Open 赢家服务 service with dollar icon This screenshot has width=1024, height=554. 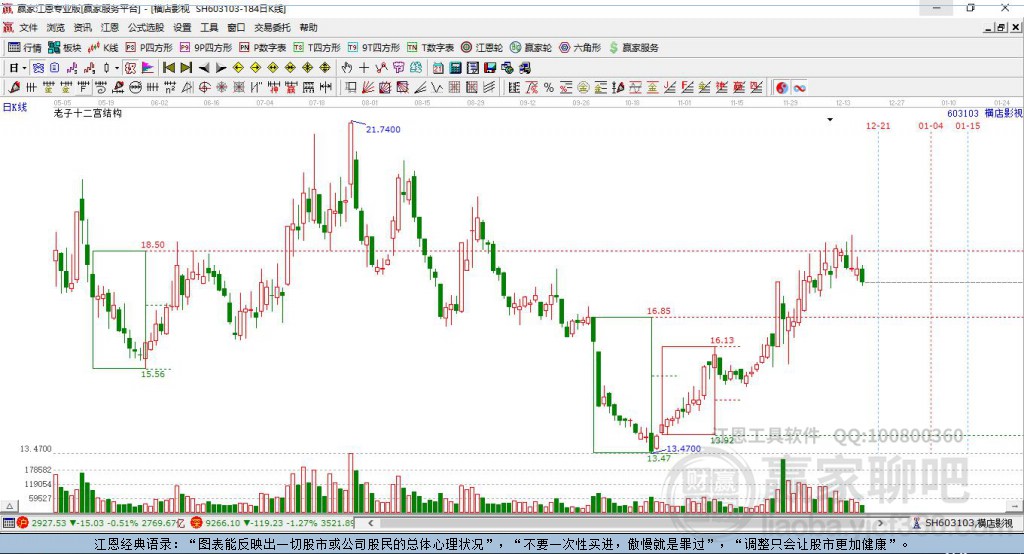634,48
